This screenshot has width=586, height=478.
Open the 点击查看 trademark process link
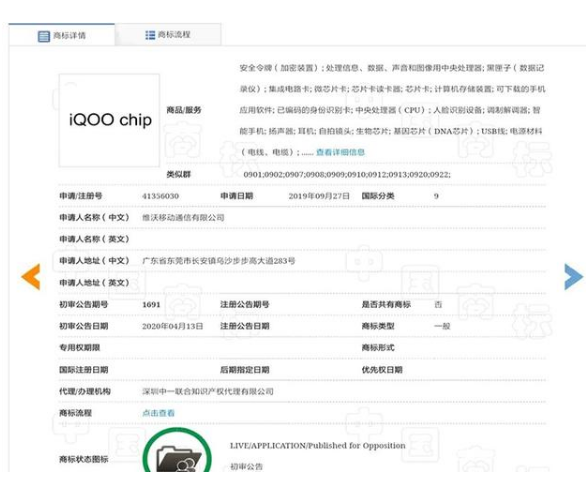(158, 413)
